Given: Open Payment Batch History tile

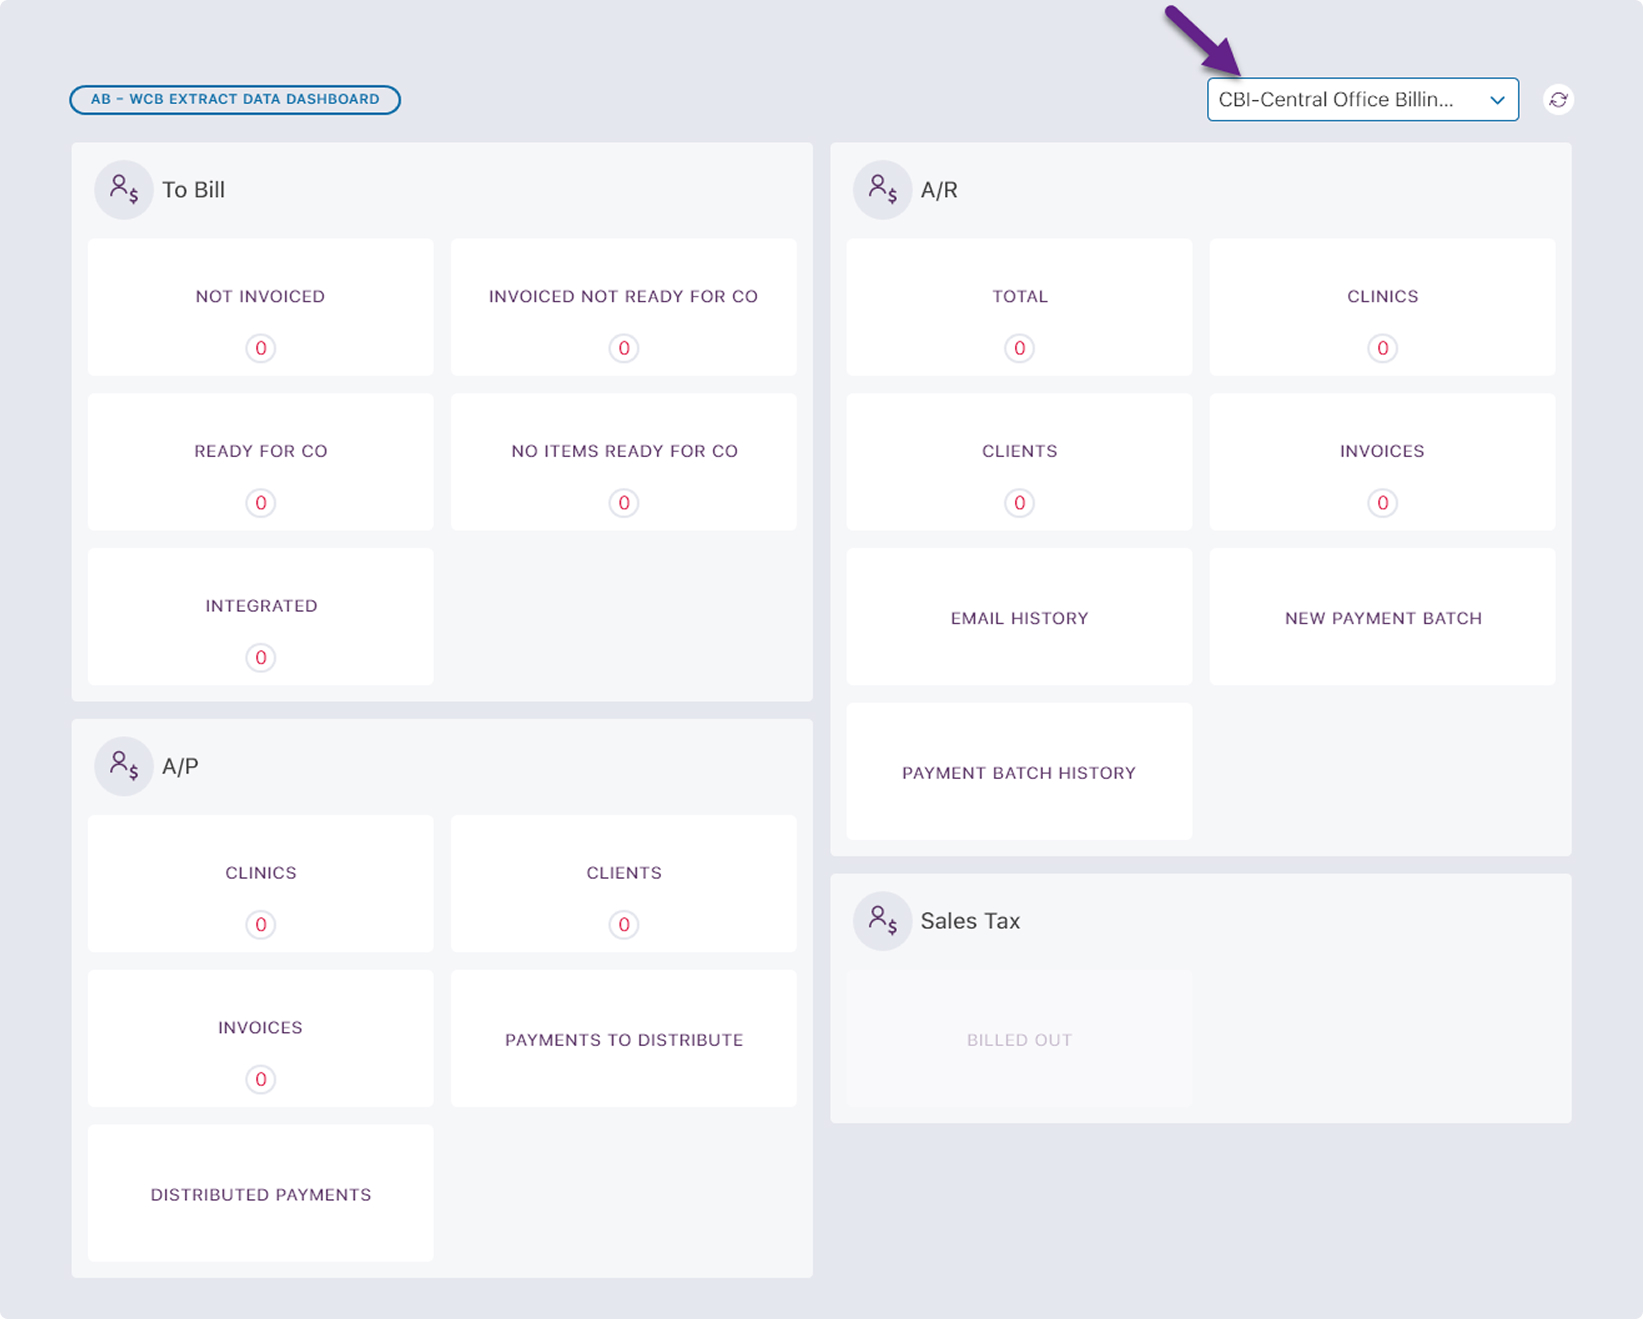Looking at the screenshot, I should tap(1019, 773).
